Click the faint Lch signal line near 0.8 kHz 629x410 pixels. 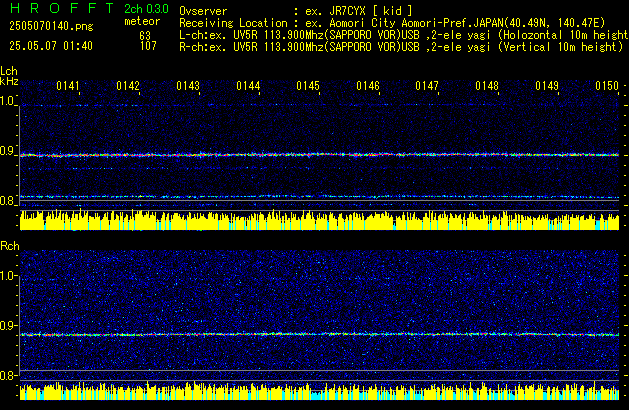point(319,197)
